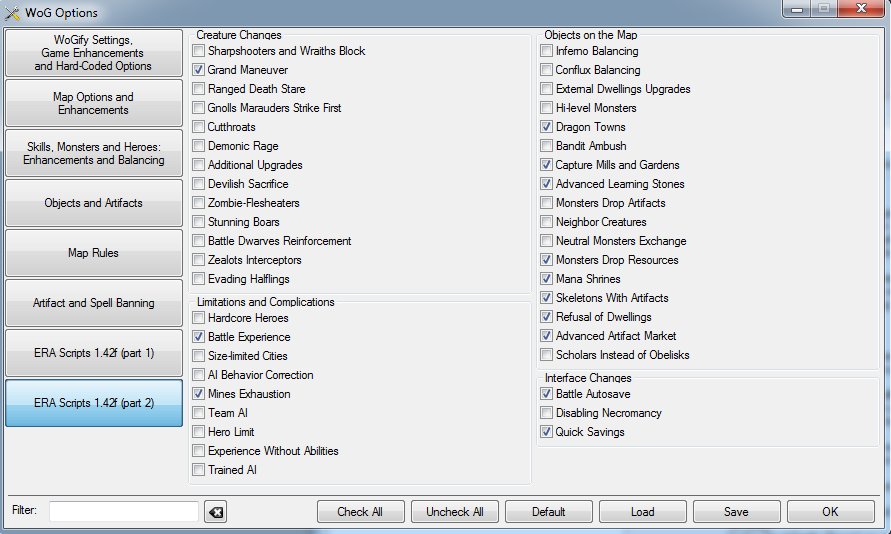This screenshot has height=534, width=891.
Task: Uncheck Mines Exhaustion
Action: click(x=198, y=394)
